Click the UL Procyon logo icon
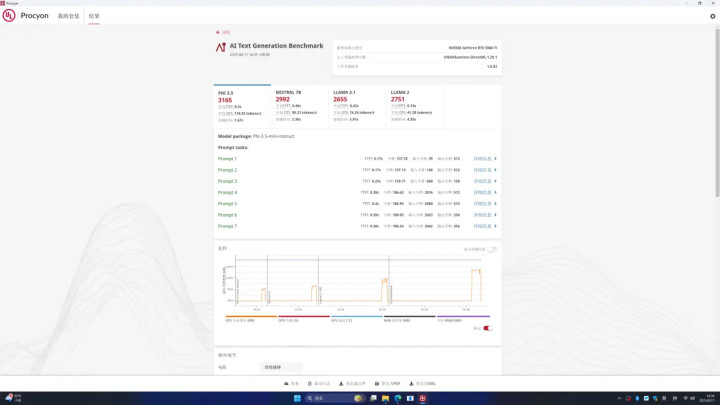The width and height of the screenshot is (720, 405). 9,16
